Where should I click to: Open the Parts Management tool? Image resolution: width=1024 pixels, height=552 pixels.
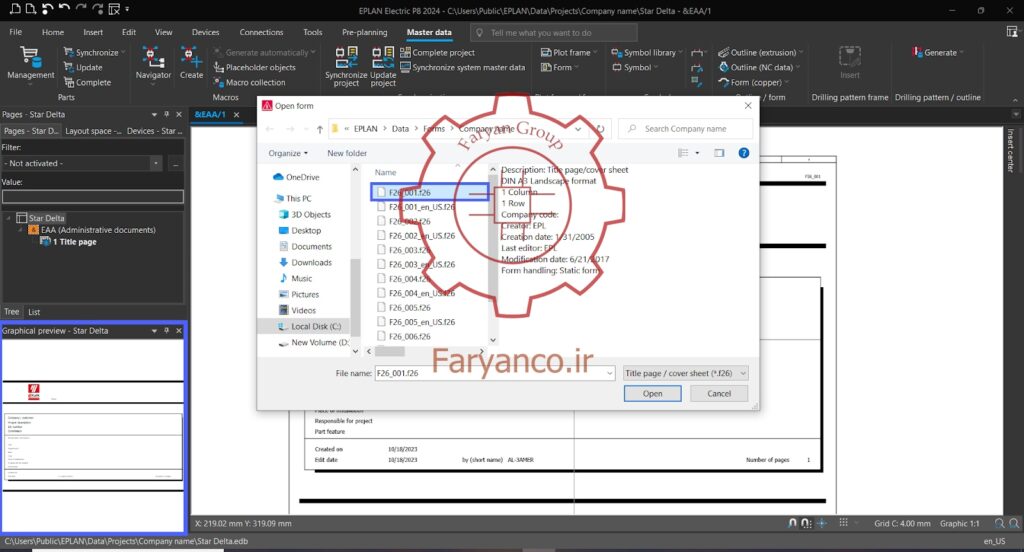click(30, 63)
